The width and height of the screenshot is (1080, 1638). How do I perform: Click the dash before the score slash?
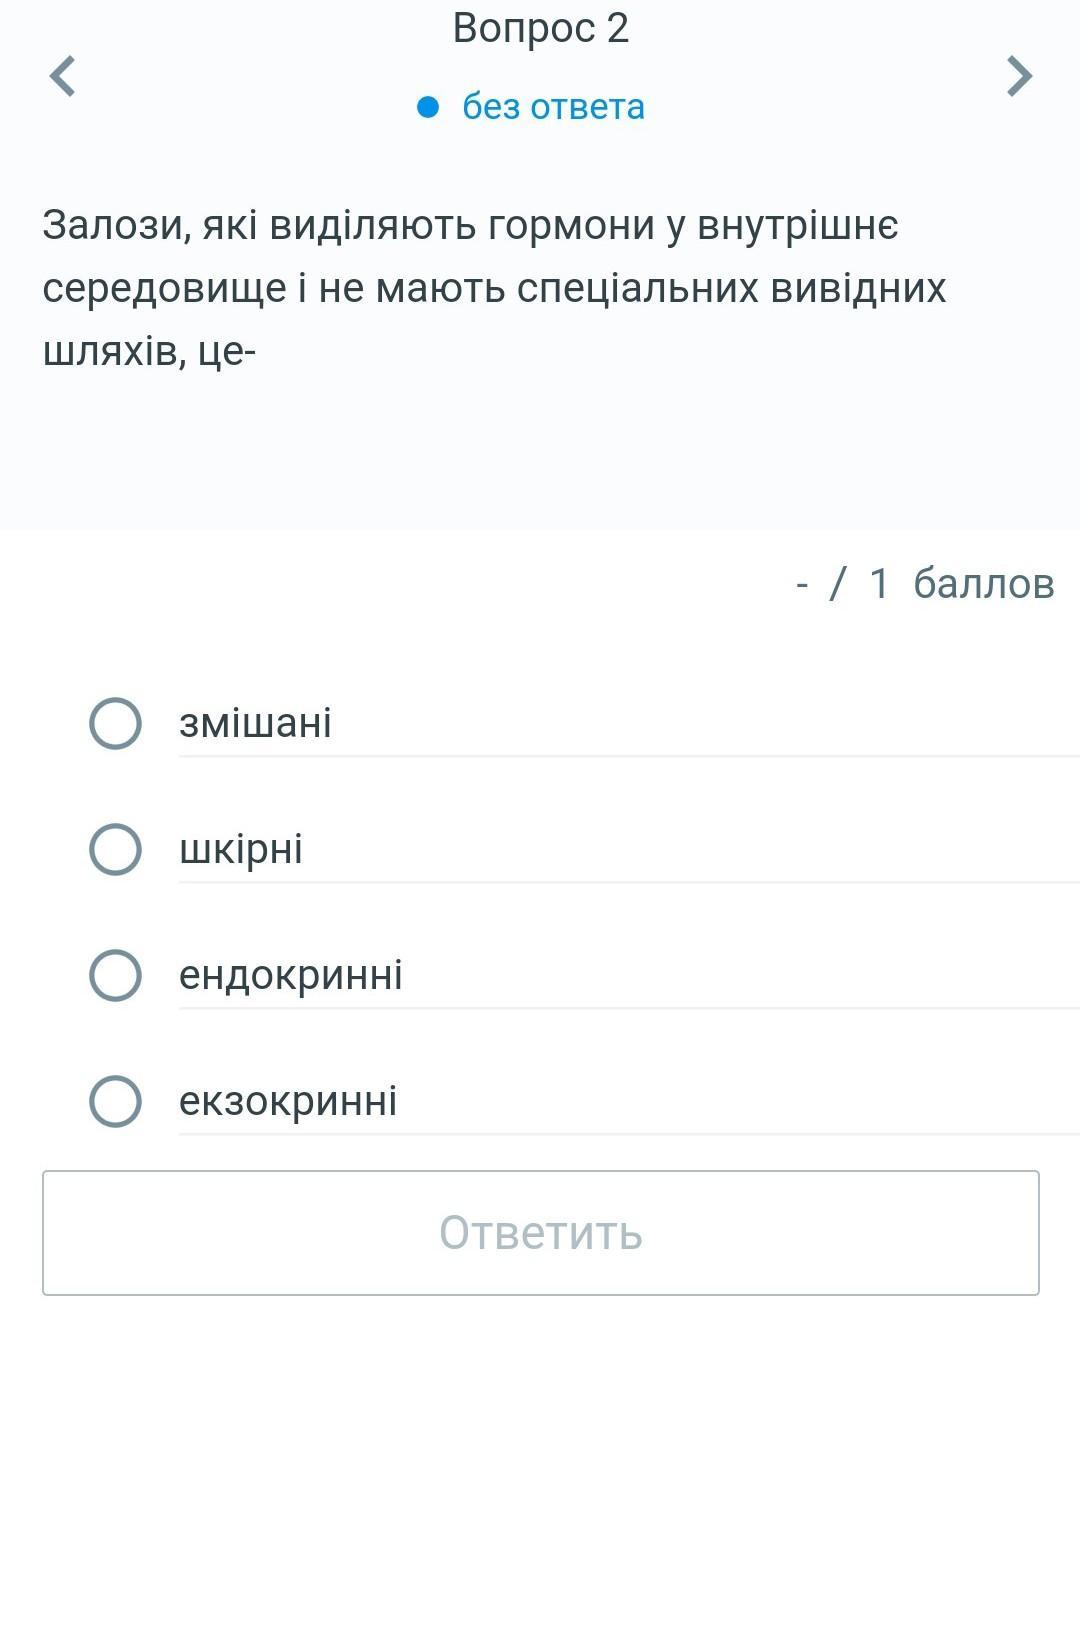click(802, 584)
